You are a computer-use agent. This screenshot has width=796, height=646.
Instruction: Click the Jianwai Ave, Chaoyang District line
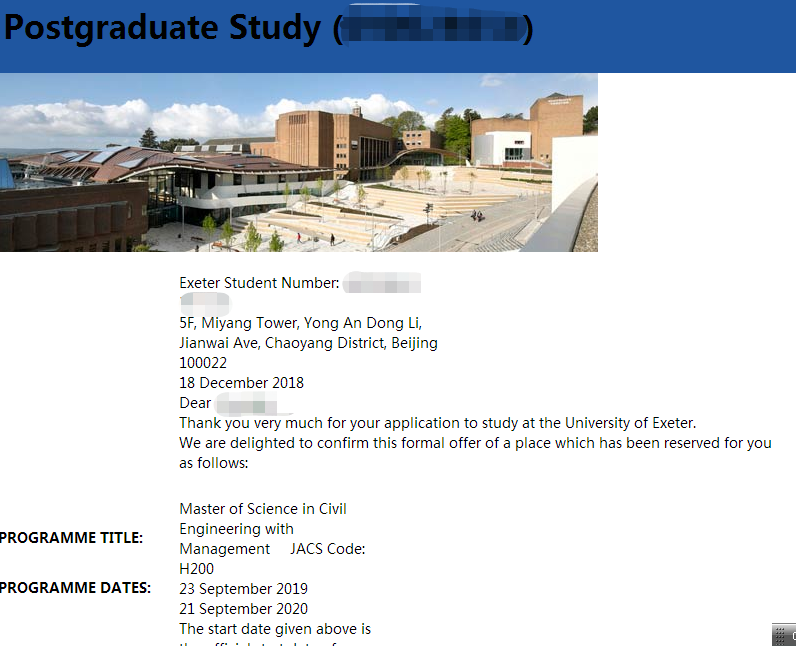[308, 343]
